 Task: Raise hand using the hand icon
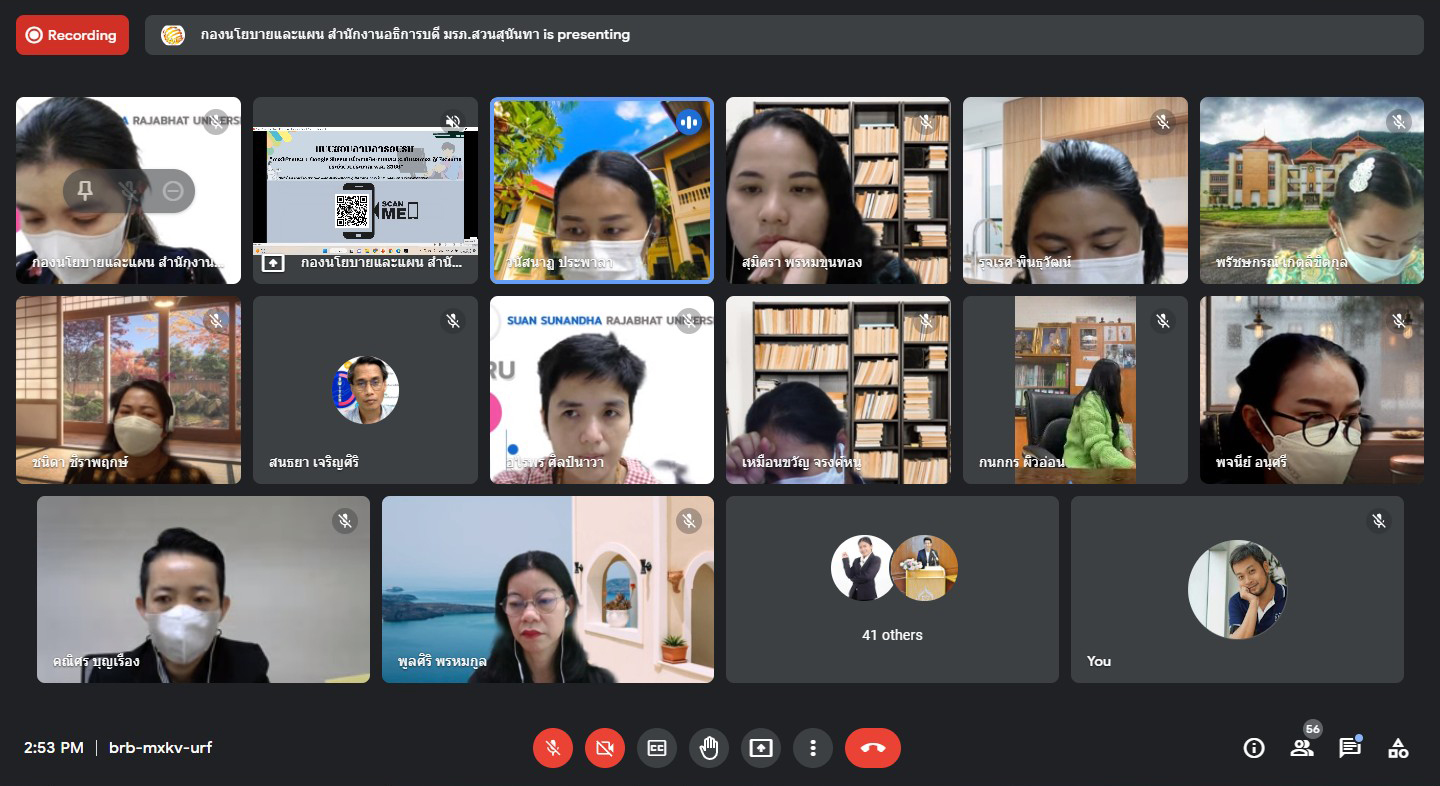[709, 748]
